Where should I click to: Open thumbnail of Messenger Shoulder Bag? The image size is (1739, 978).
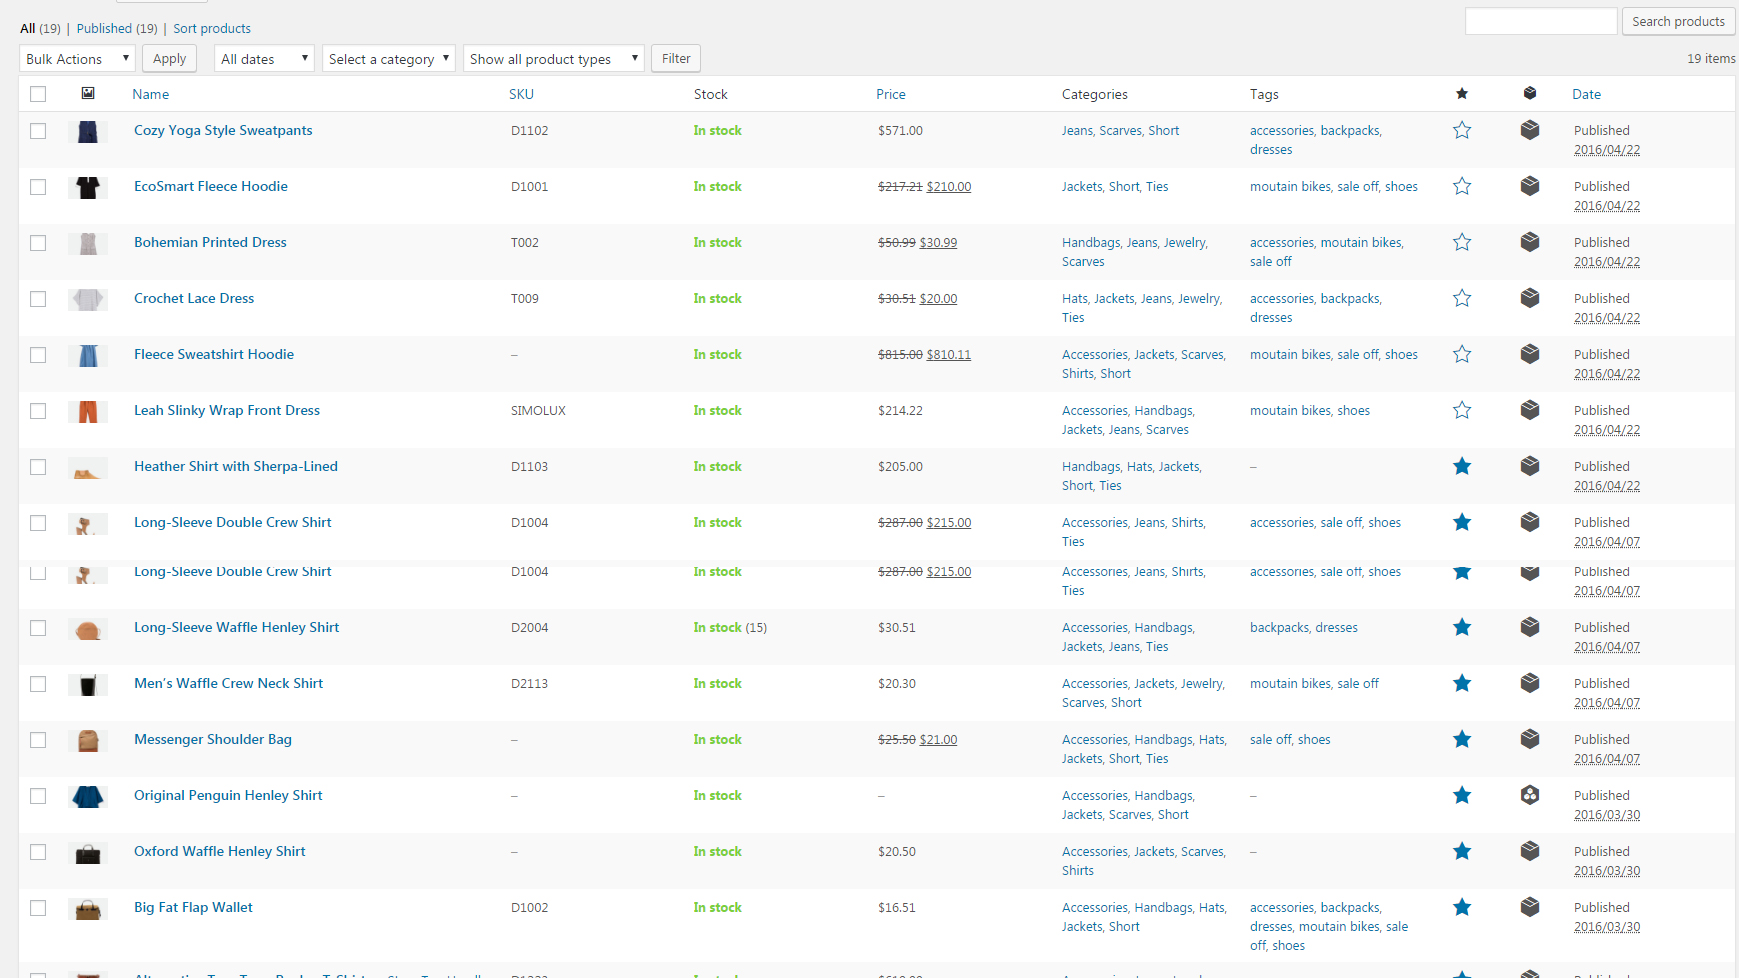pyautogui.click(x=88, y=740)
